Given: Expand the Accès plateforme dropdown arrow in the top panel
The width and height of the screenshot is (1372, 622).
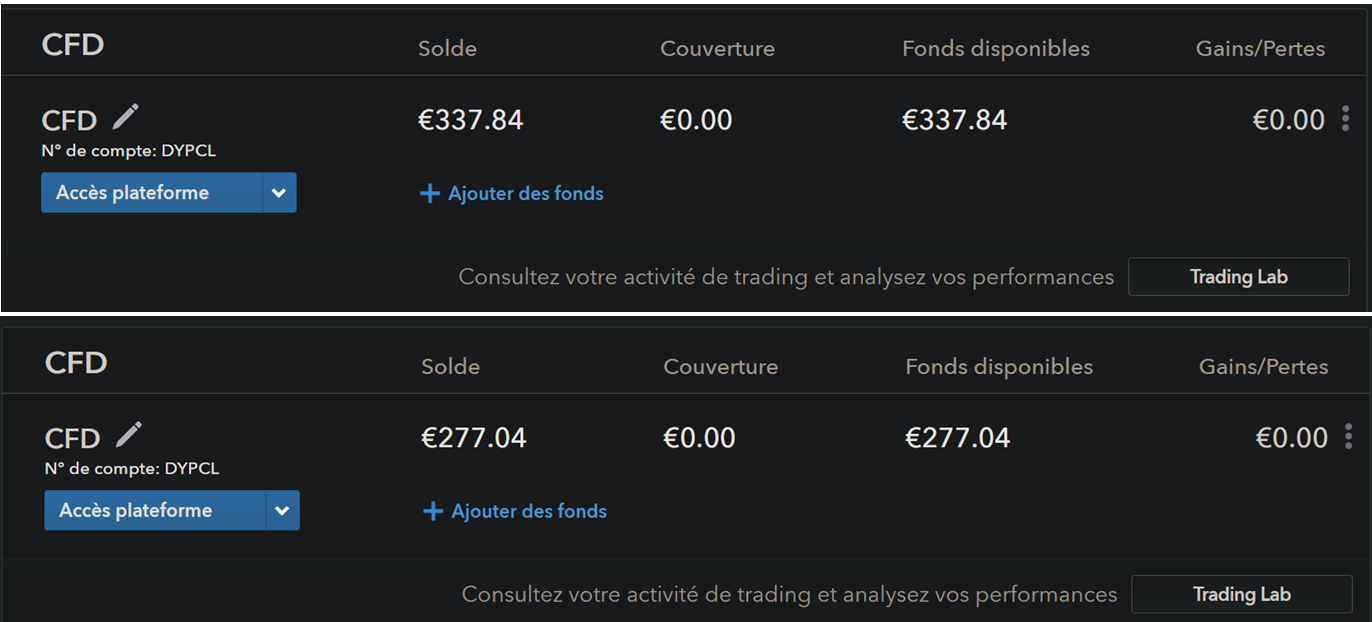Looking at the screenshot, I should click(279, 193).
